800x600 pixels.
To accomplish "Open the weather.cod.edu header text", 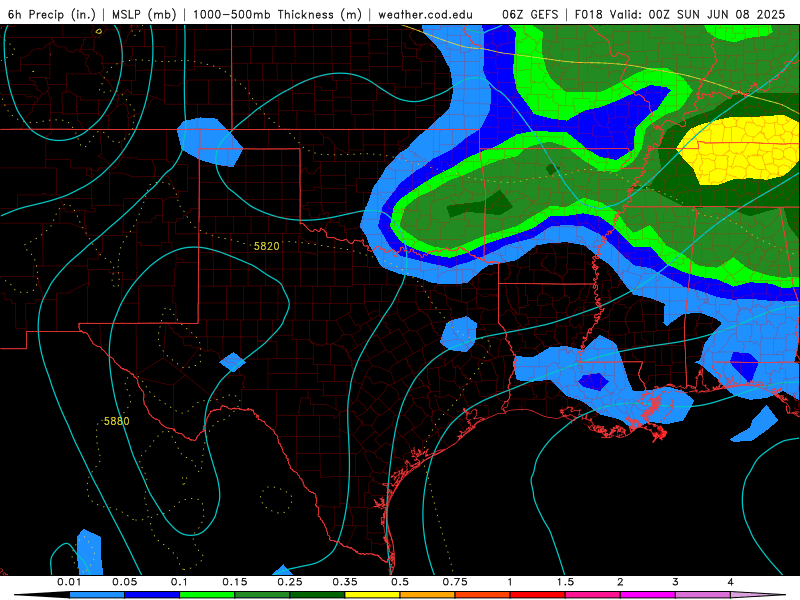I will [425, 14].
